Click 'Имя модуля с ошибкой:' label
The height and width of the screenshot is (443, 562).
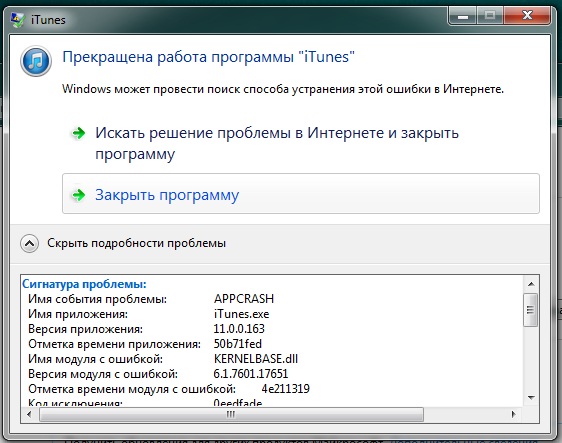pos(95,359)
